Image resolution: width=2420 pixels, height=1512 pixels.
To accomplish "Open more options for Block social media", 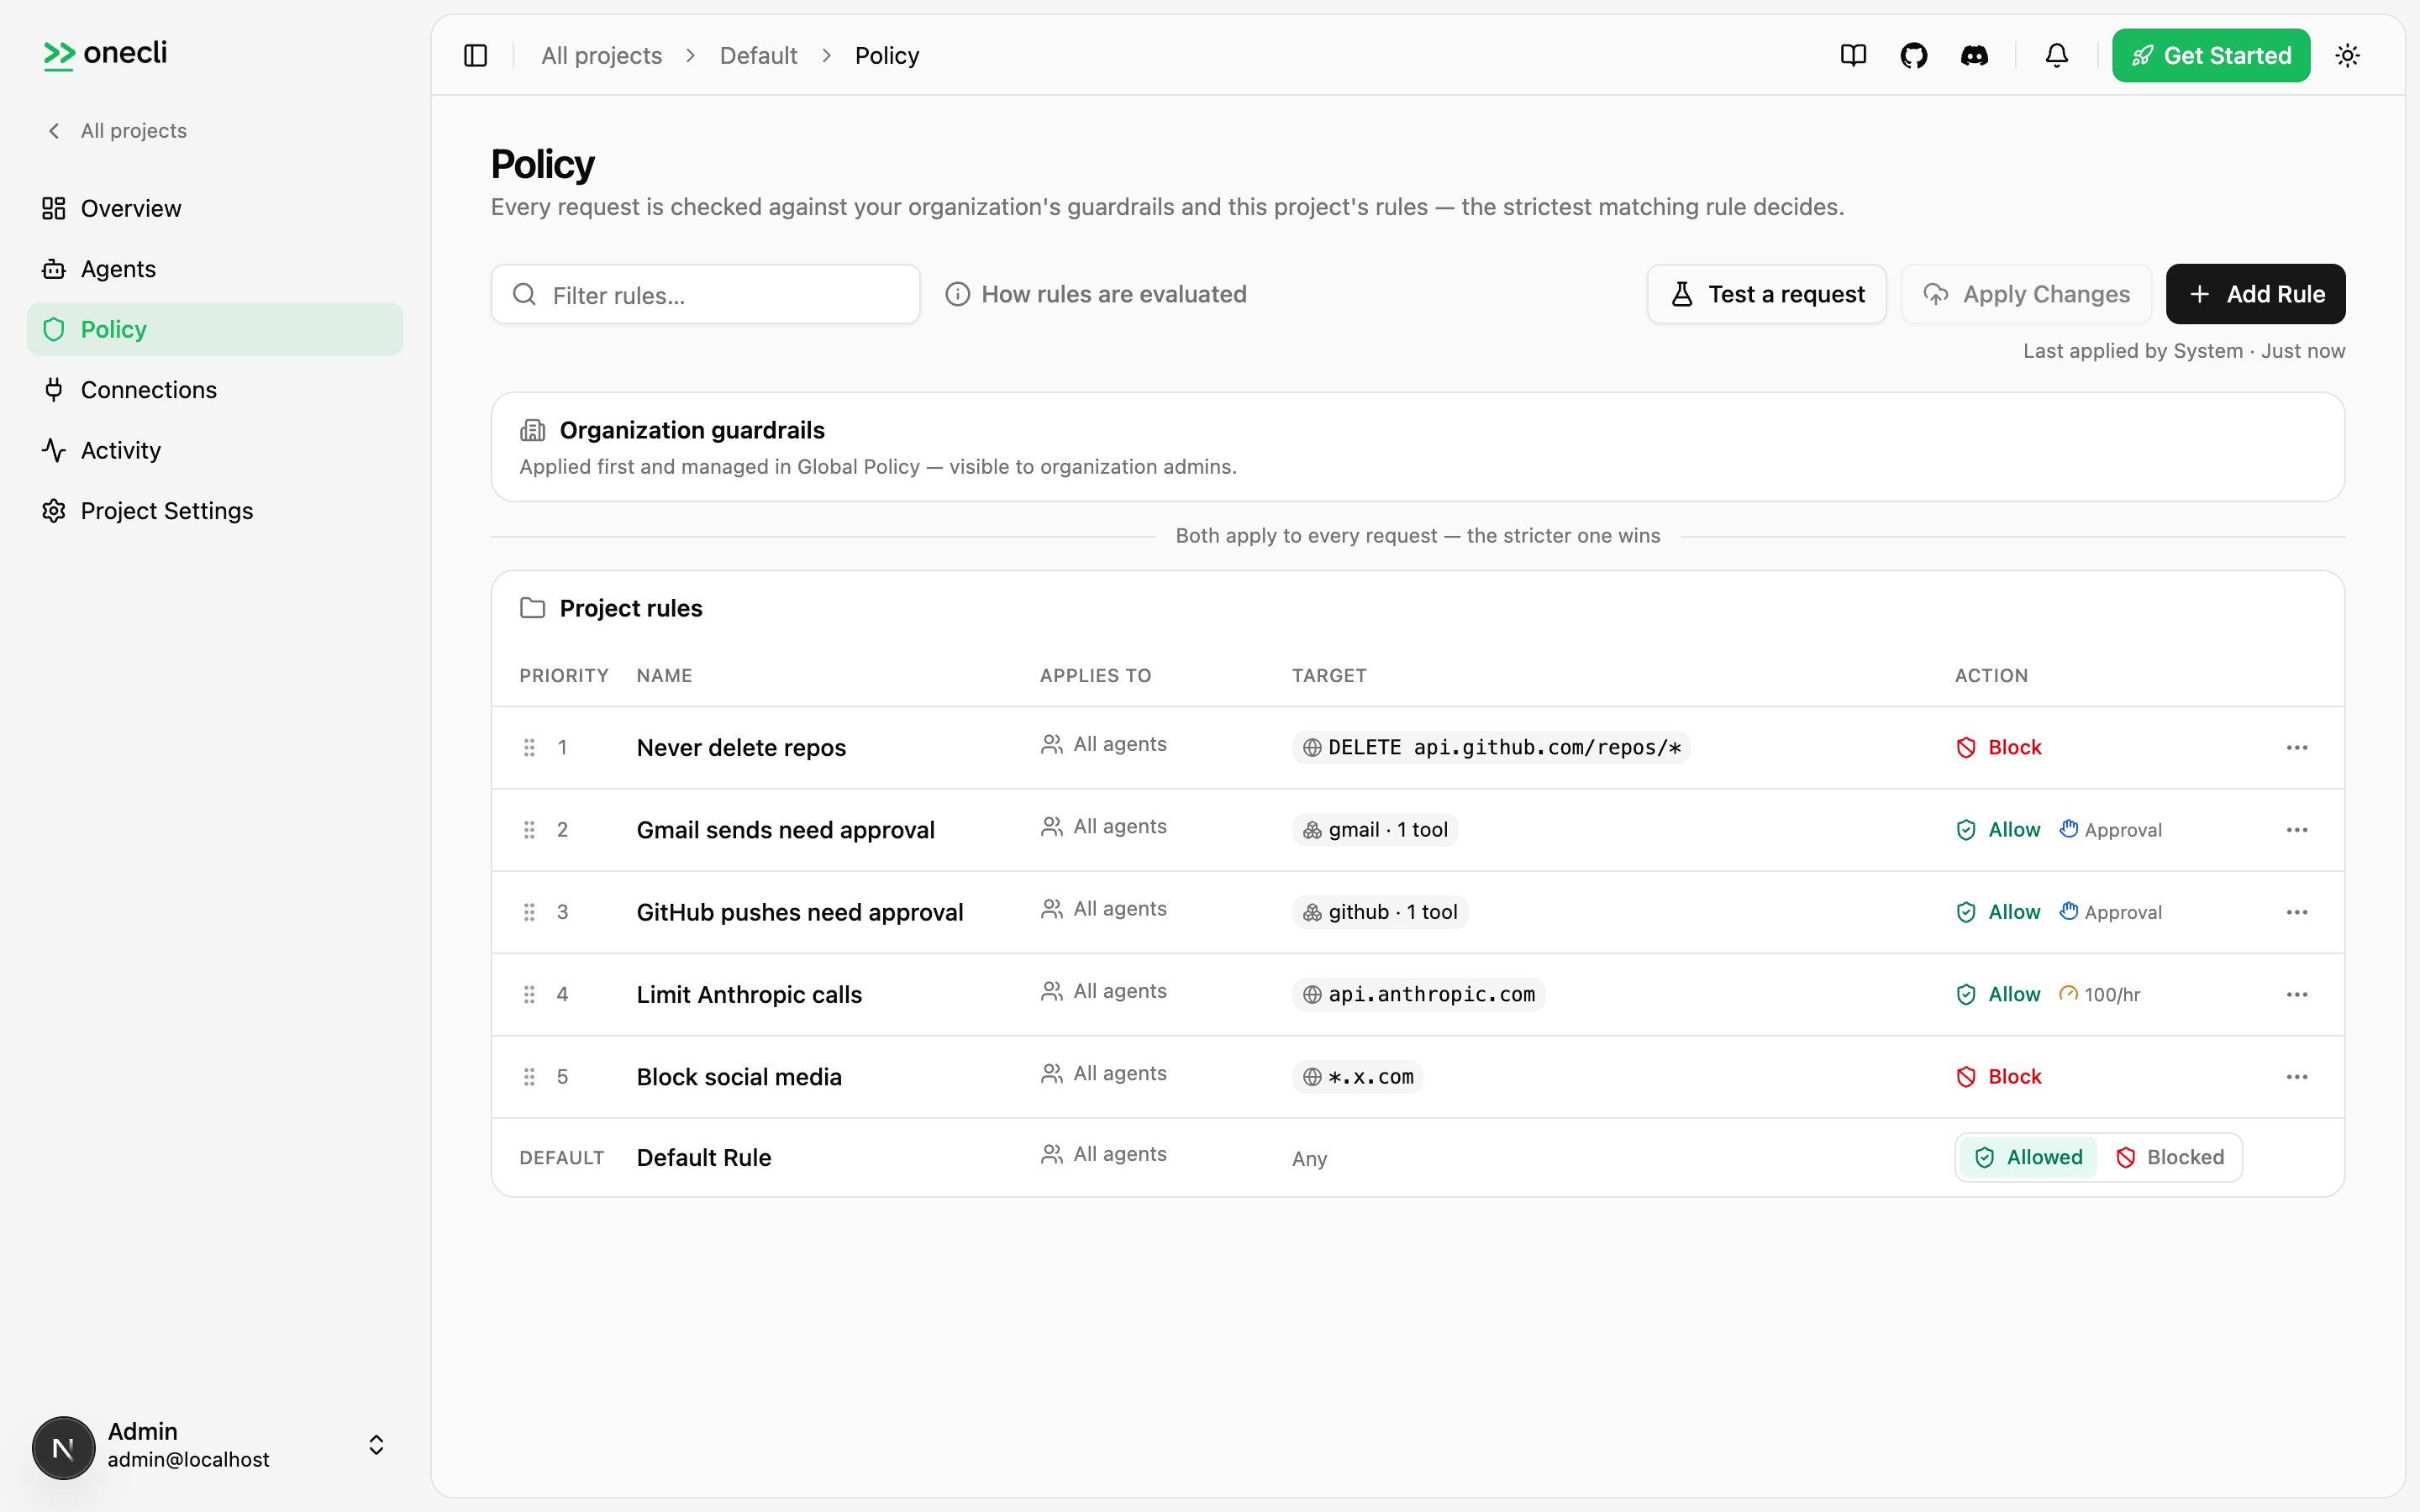I will [2297, 1077].
